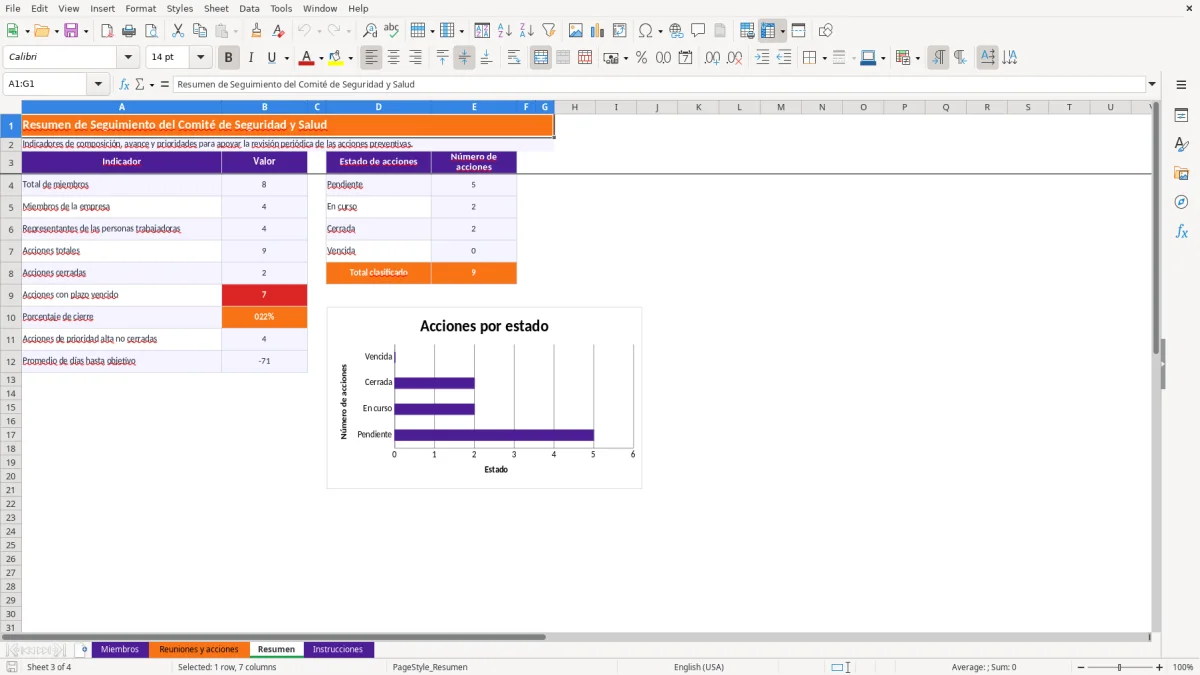
Task: Expand the Name Box dropdown
Action: [x=98, y=84]
